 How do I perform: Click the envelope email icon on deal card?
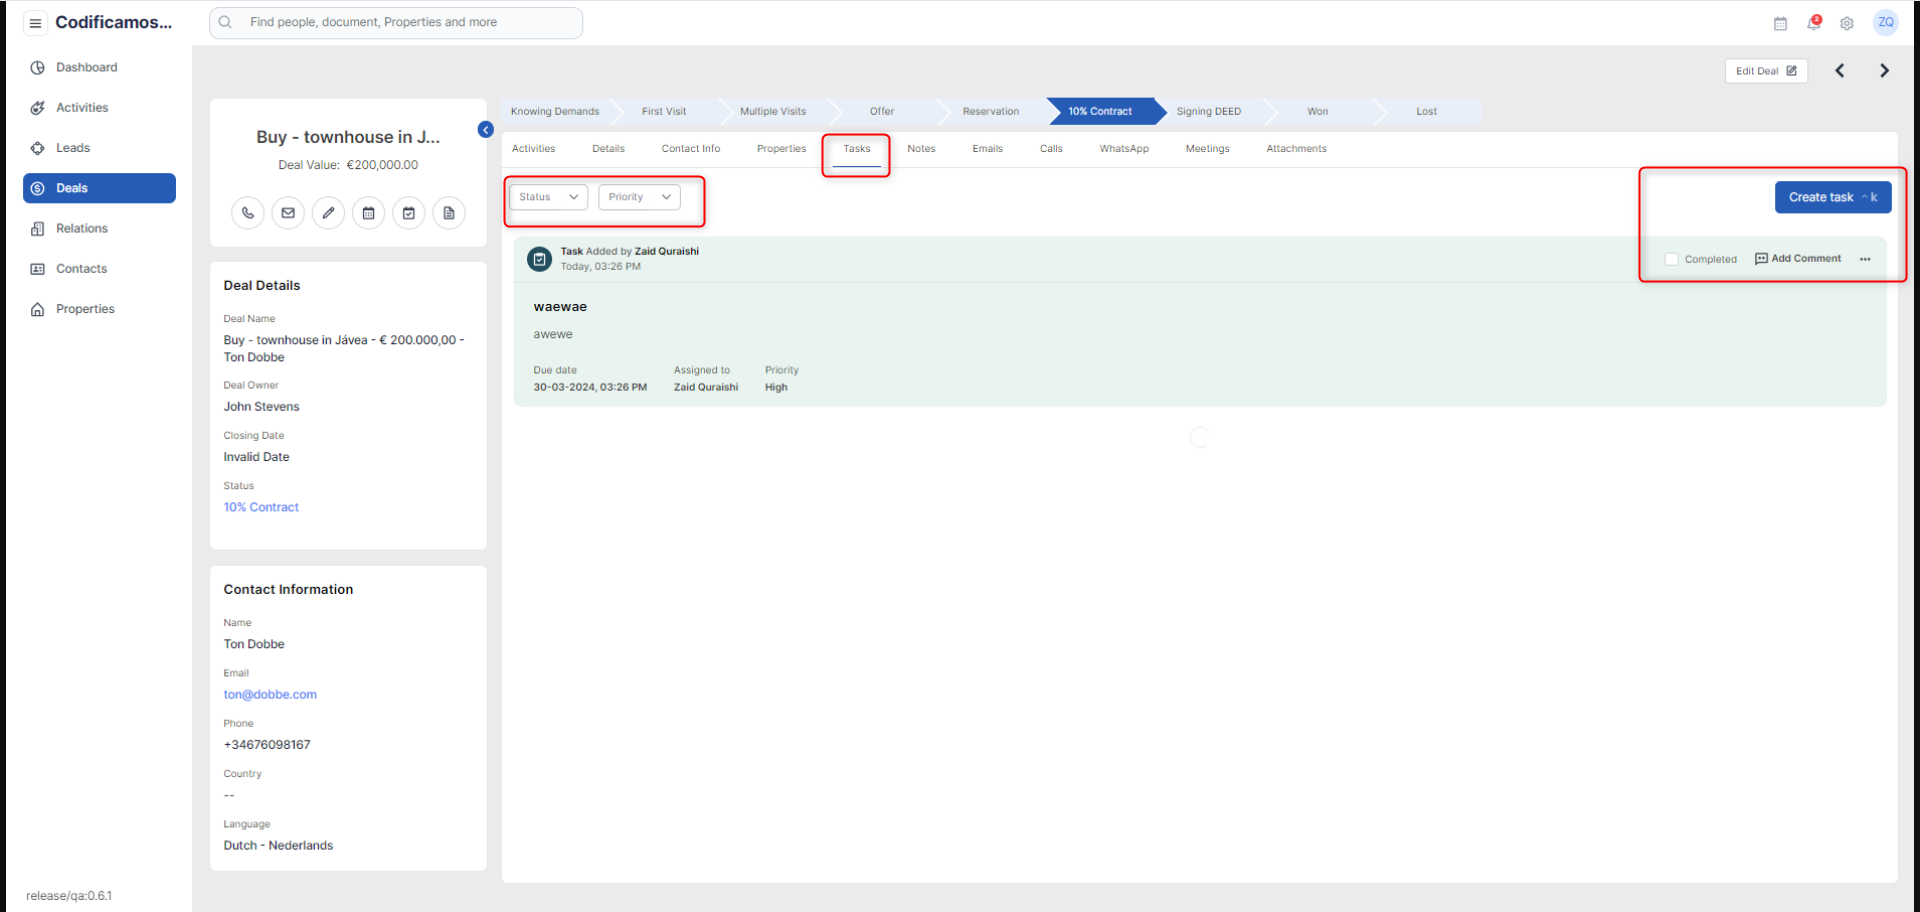click(x=288, y=213)
